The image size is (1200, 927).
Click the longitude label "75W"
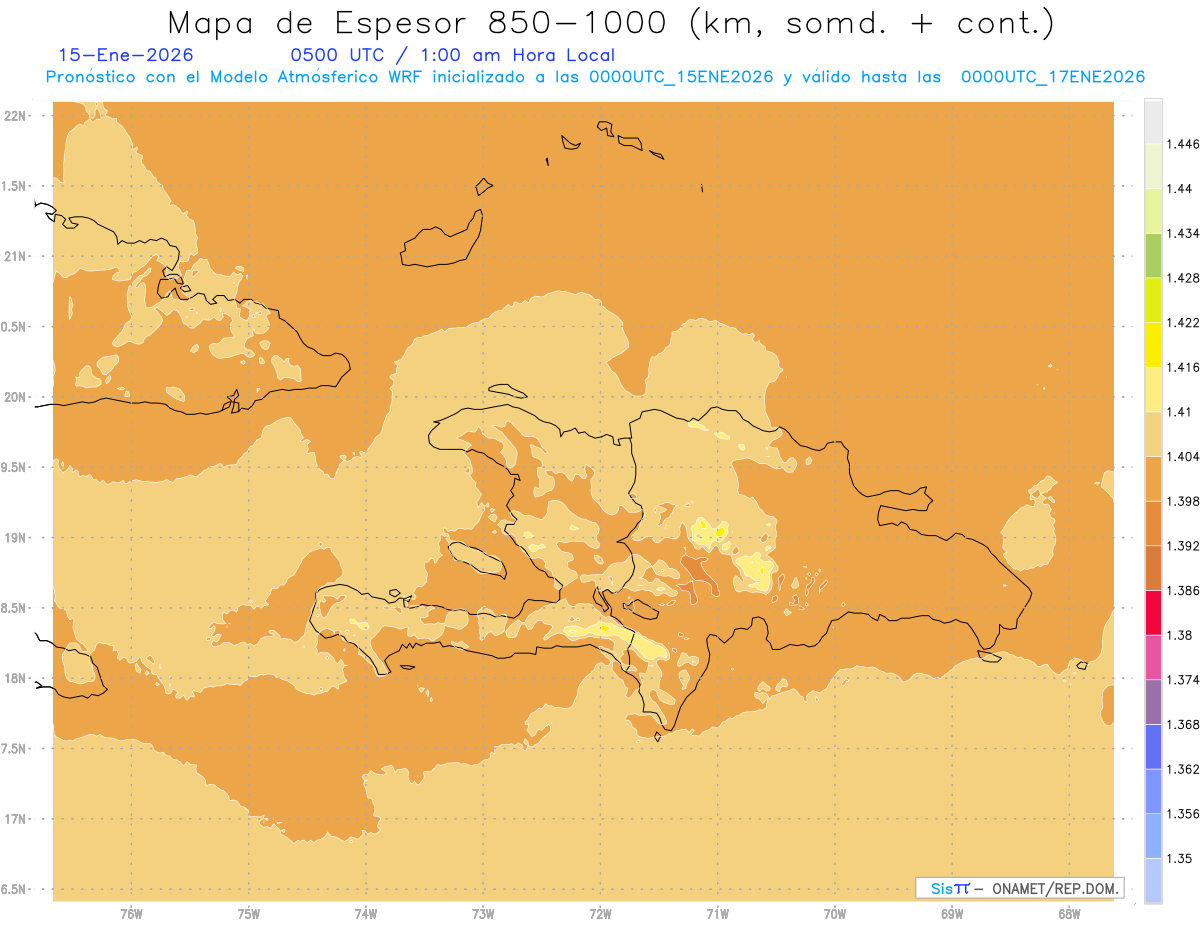pos(249,914)
